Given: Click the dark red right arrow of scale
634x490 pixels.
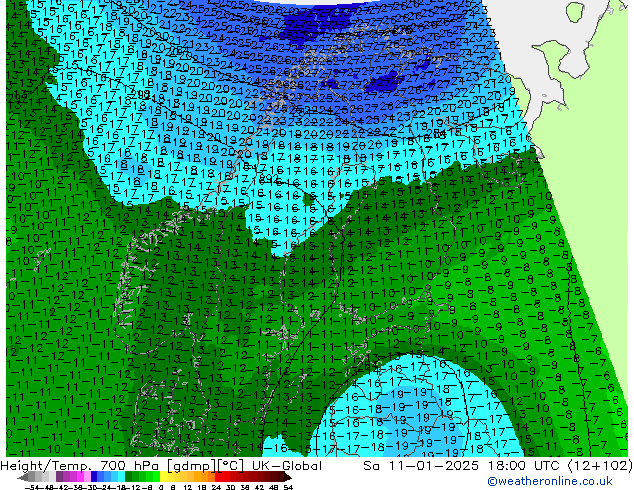Looking at the screenshot, I should [x=287, y=477].
